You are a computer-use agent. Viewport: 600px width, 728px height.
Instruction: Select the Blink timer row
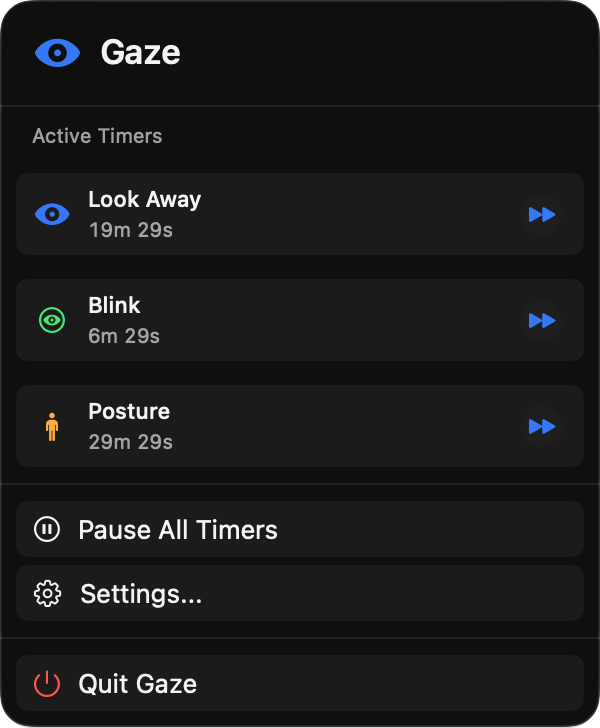(x=300, y=320)
